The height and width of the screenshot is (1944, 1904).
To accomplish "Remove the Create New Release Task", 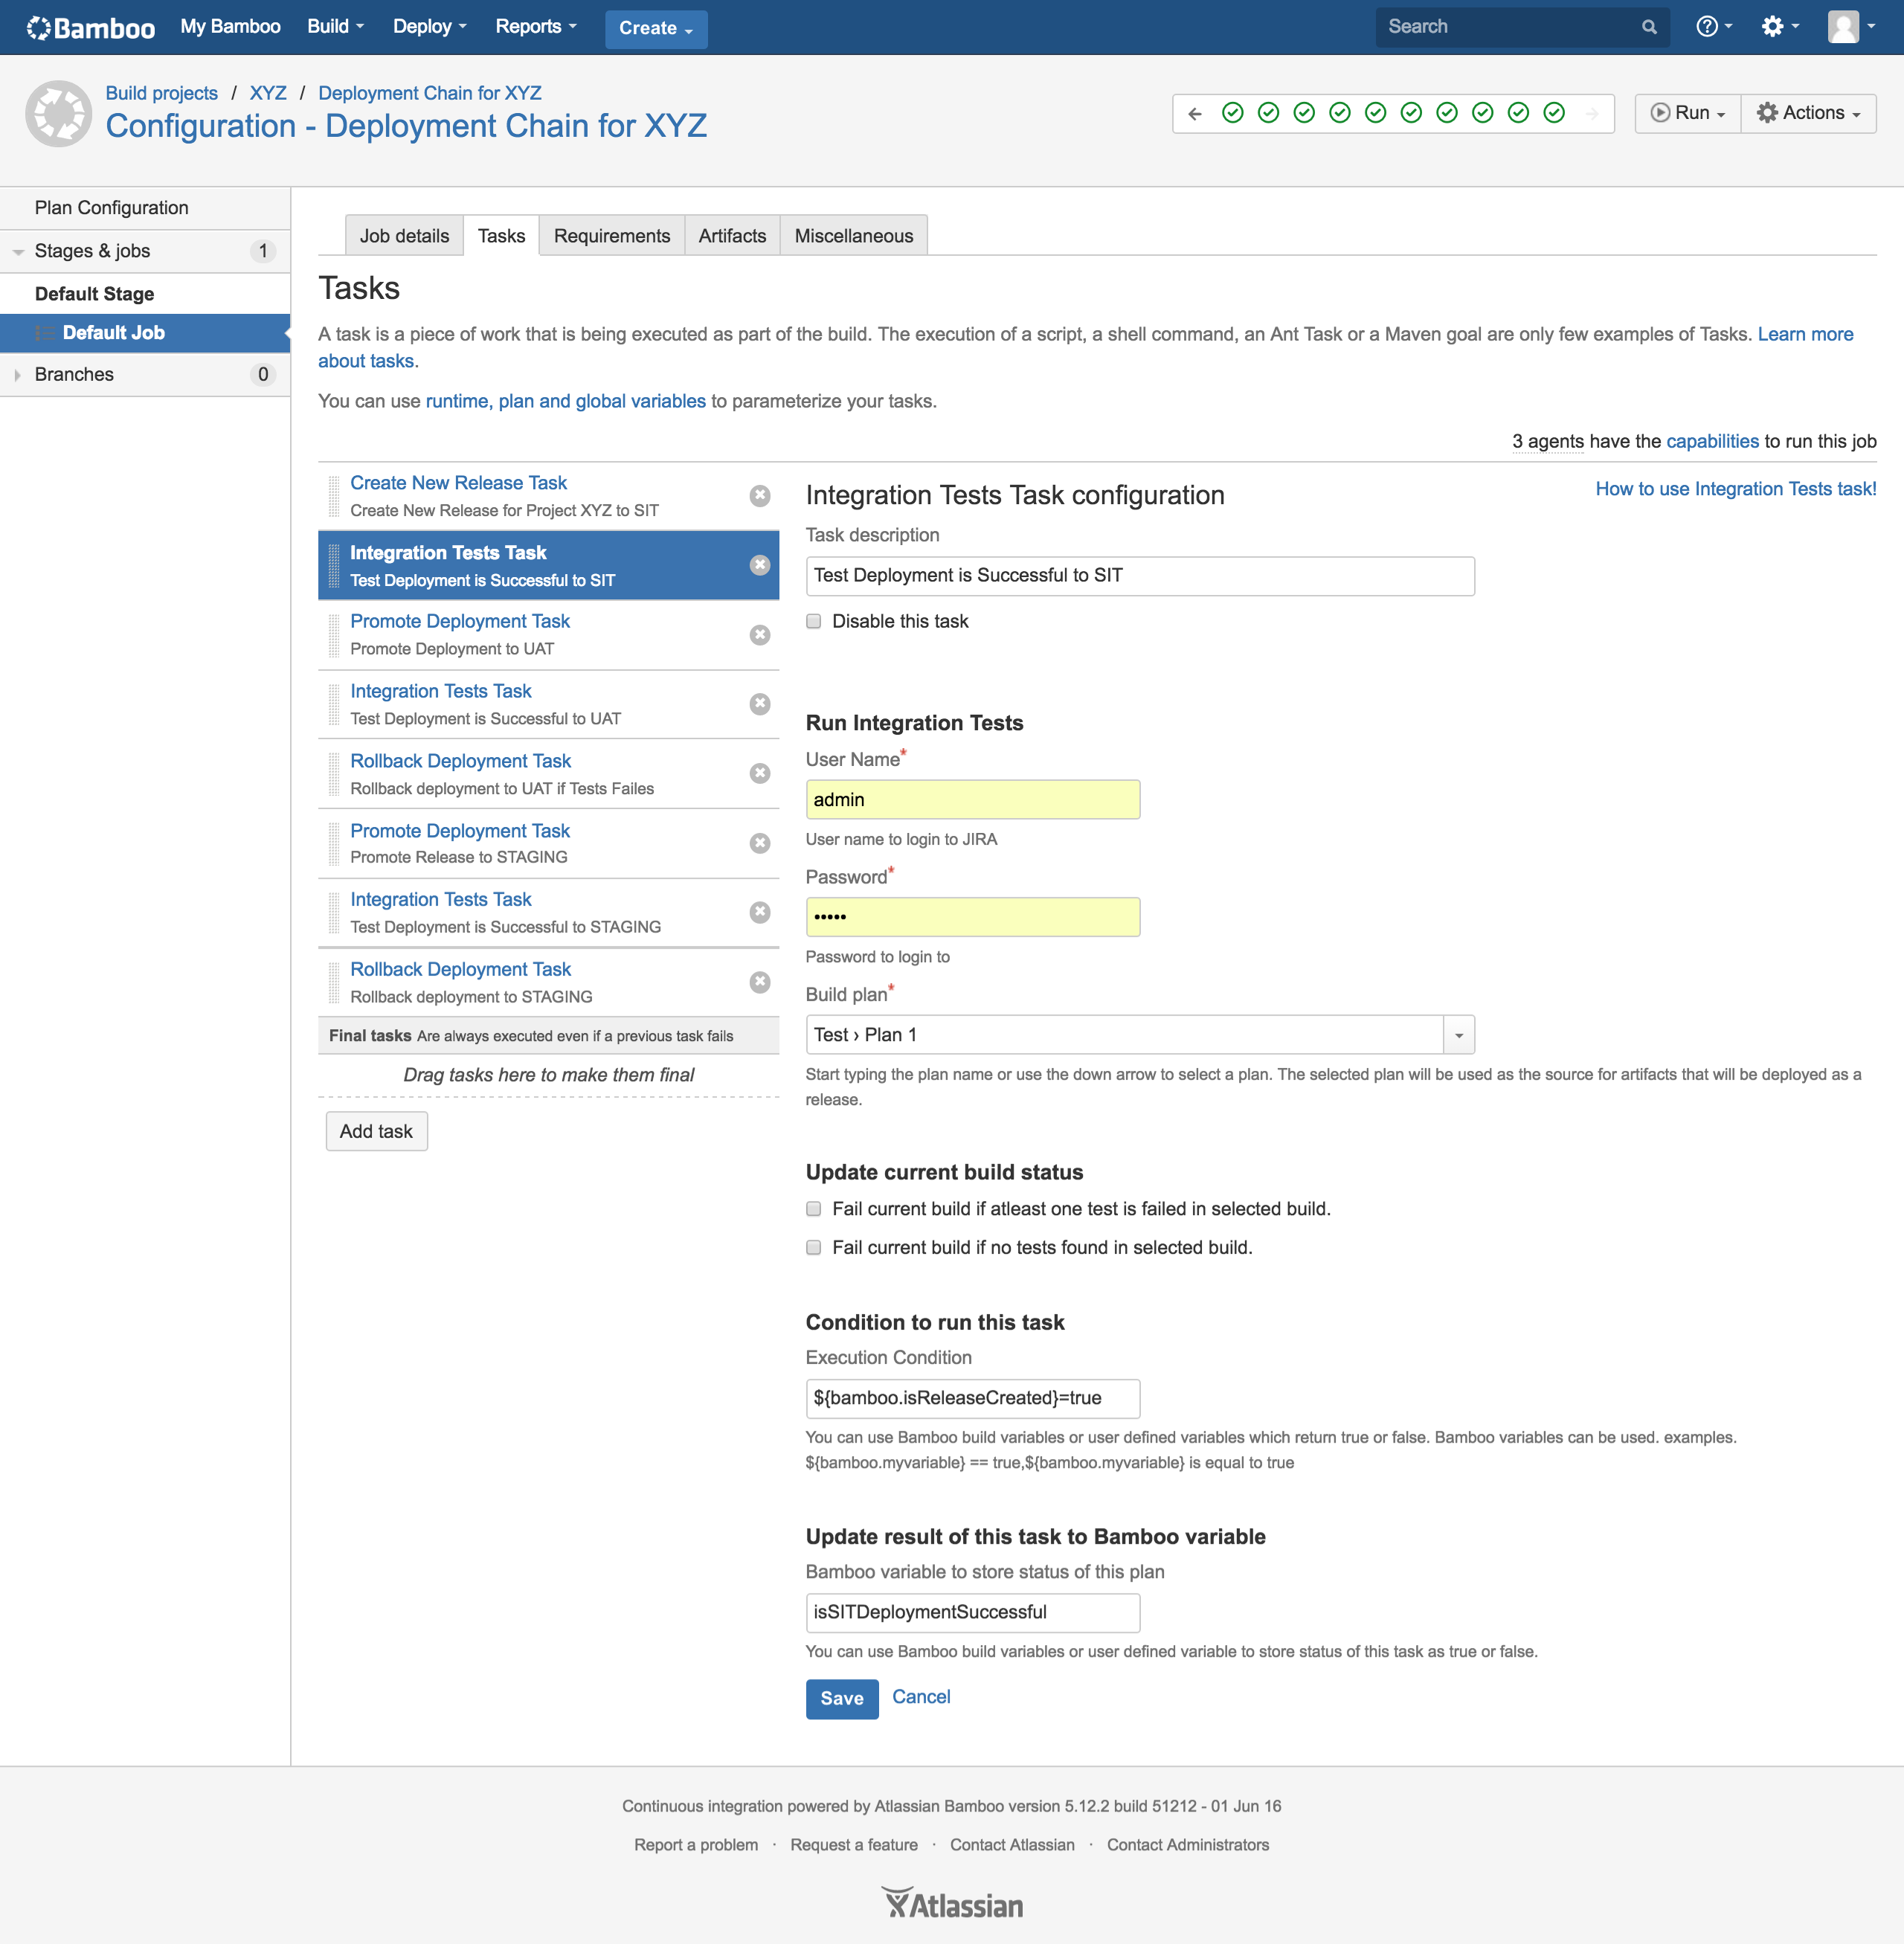I will pos(760,496).
